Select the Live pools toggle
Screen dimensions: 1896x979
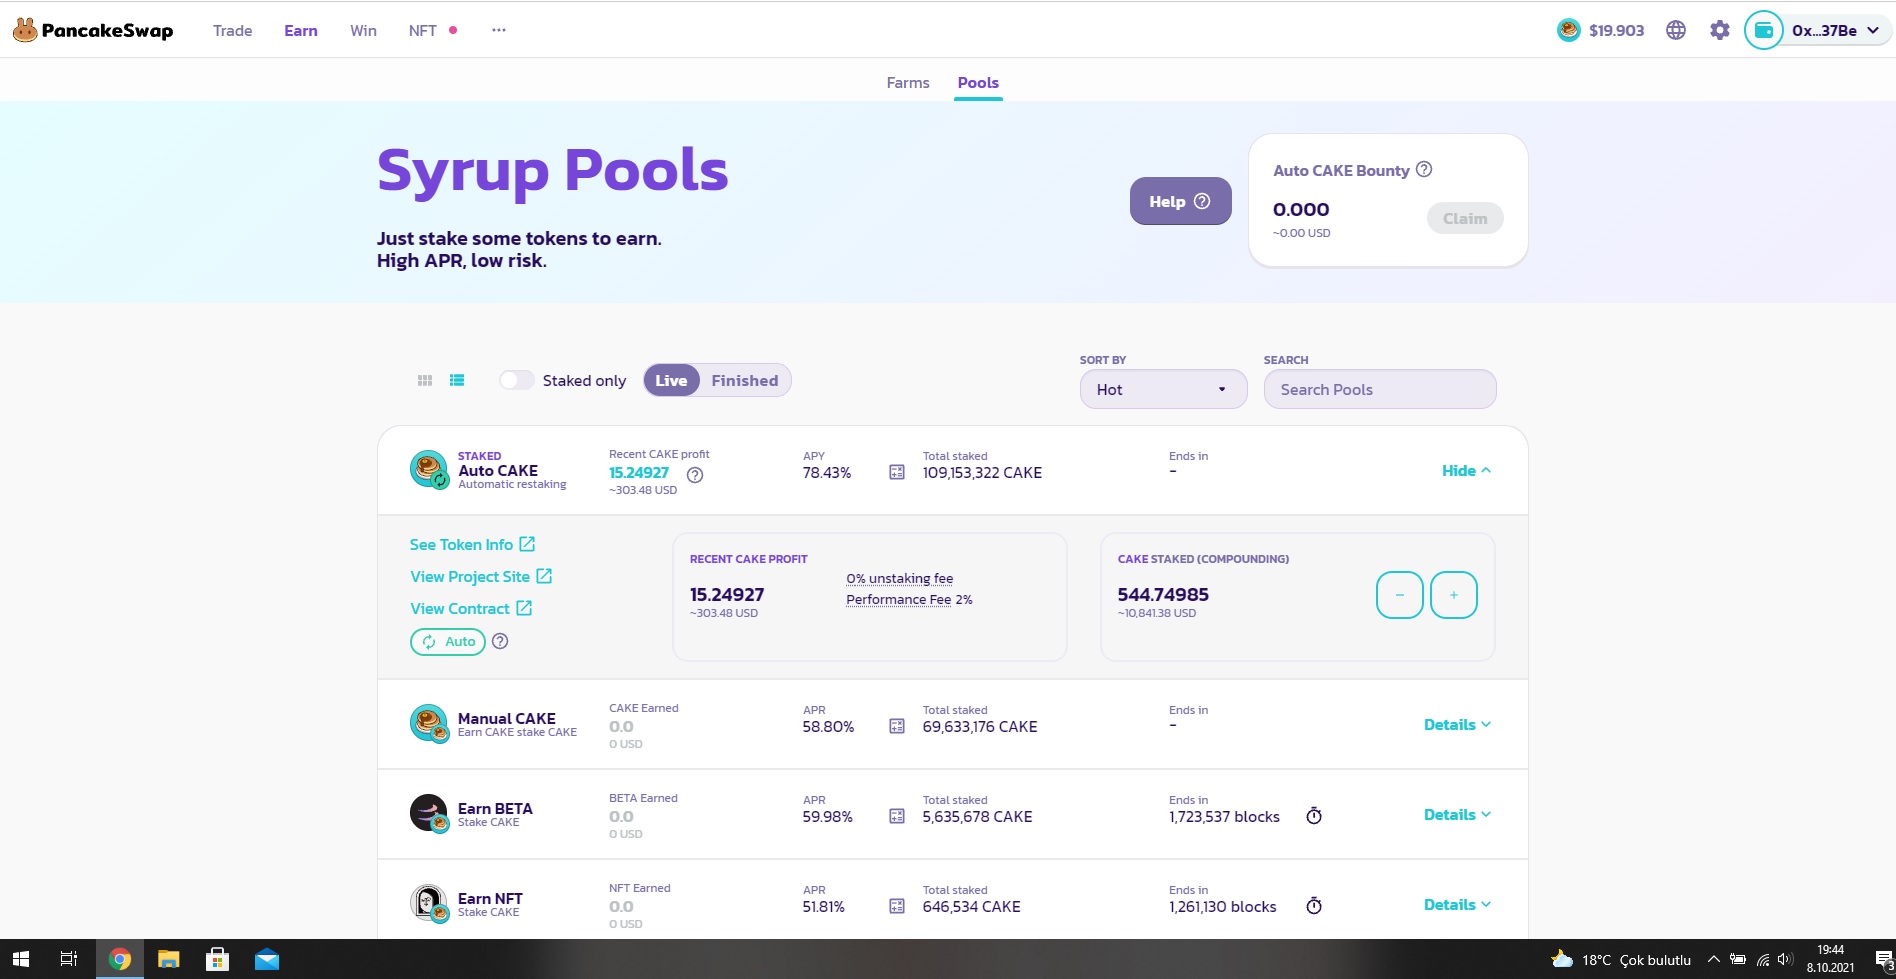pos(671,380)
